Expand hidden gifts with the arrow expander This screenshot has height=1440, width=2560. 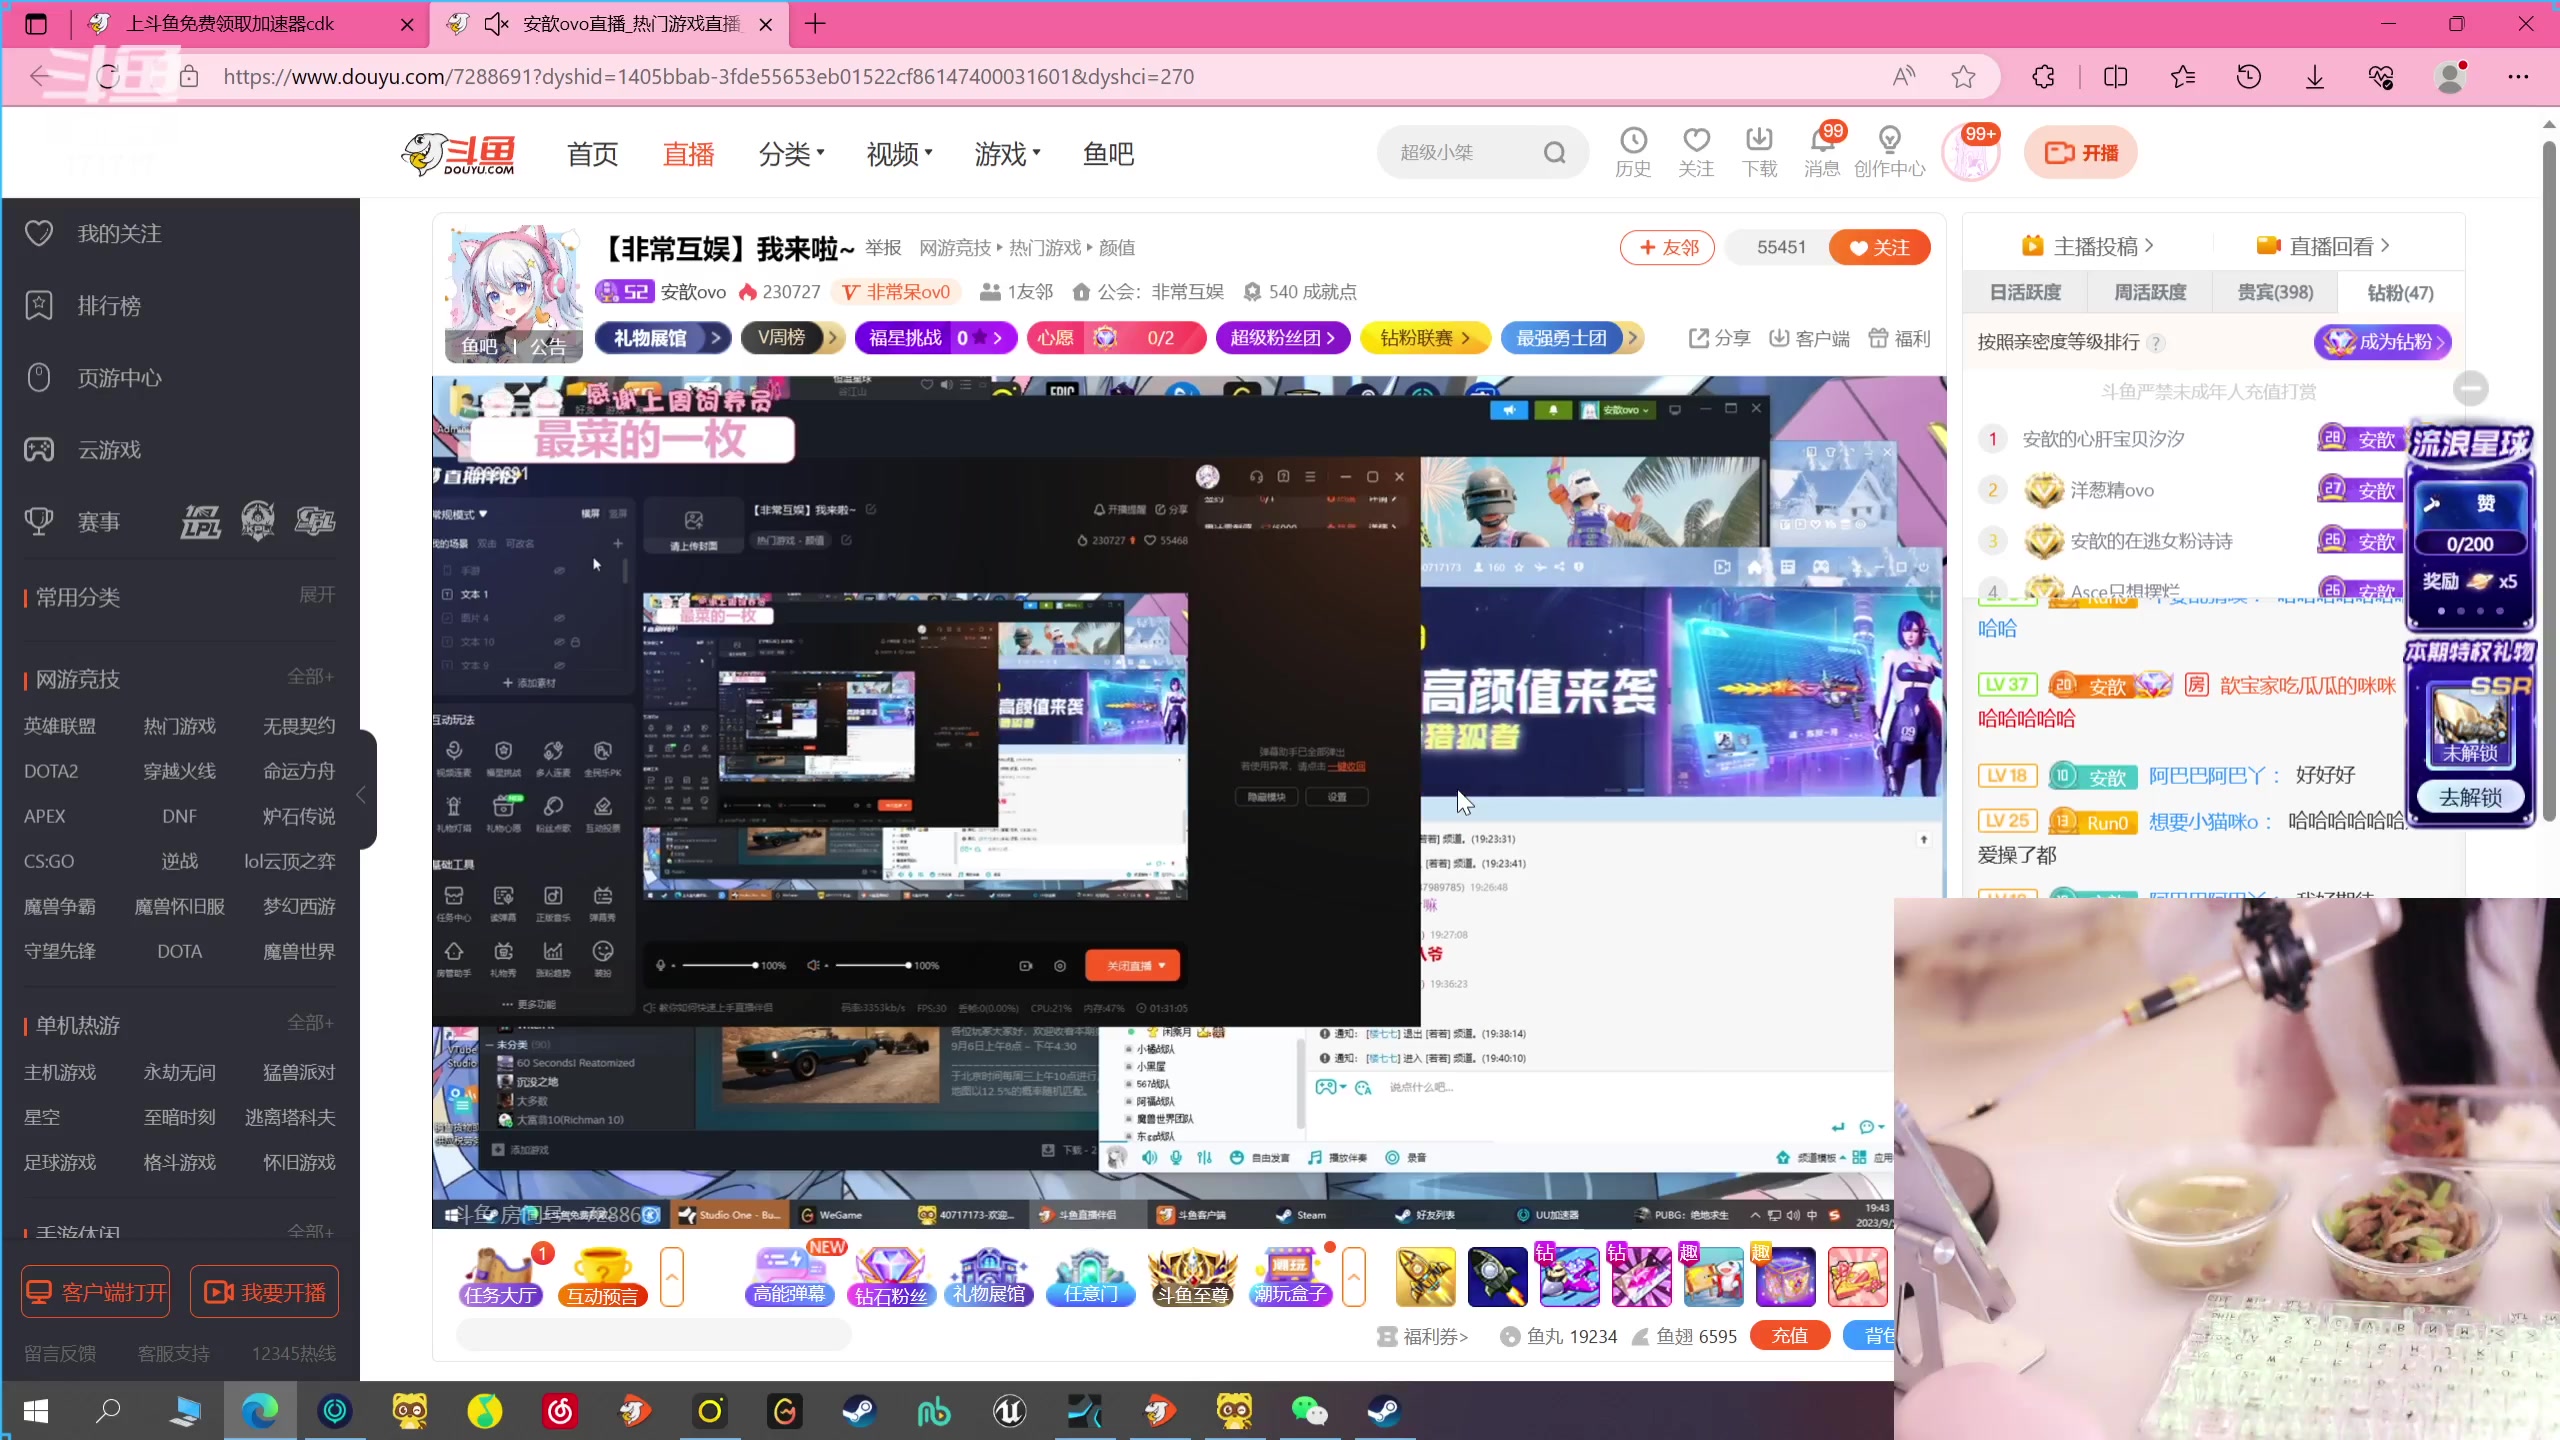point(1354,1277)
